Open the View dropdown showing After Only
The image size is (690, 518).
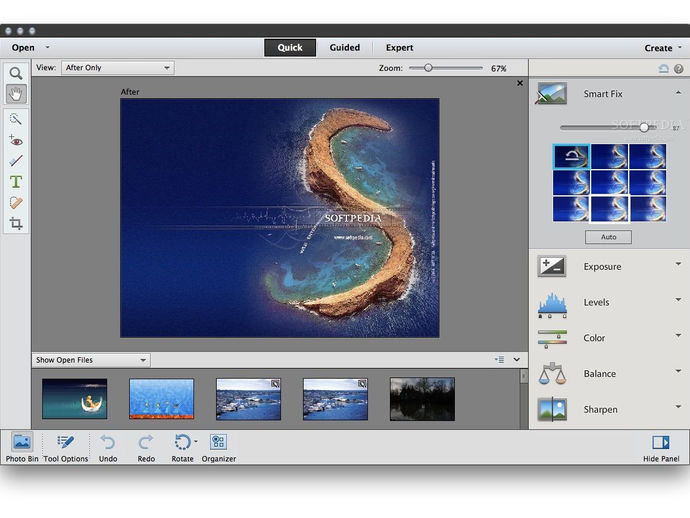click(117, 68)
